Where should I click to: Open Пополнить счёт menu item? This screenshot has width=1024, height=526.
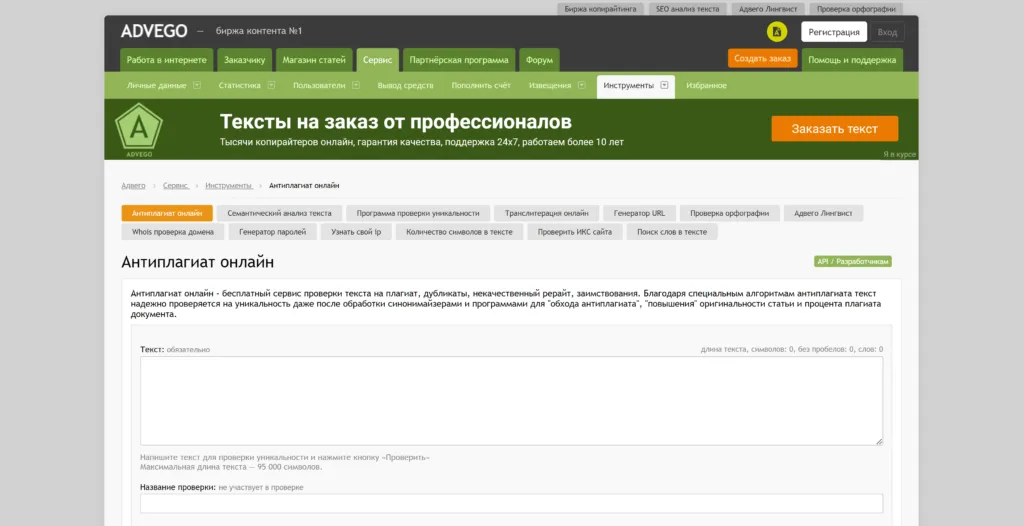point(481,86)
